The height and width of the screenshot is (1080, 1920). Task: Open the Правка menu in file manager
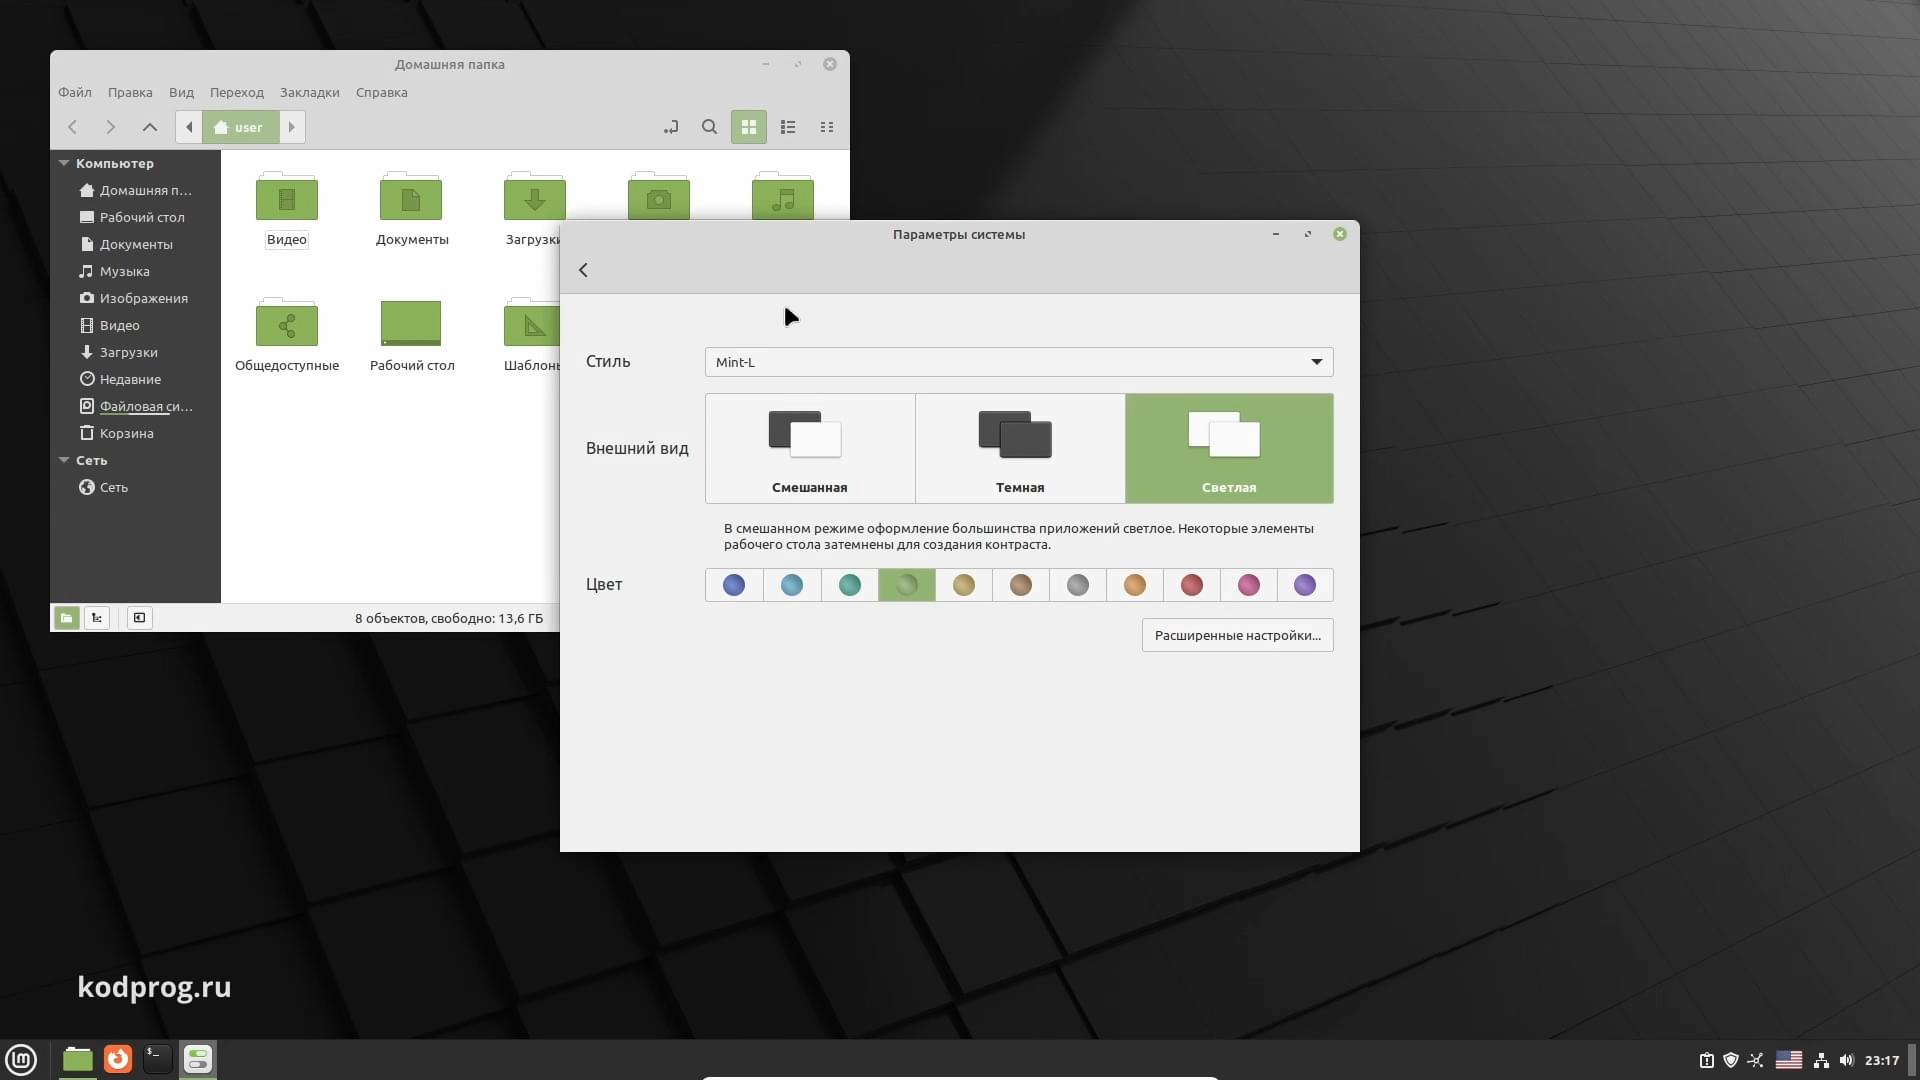[x=130, y=92]
